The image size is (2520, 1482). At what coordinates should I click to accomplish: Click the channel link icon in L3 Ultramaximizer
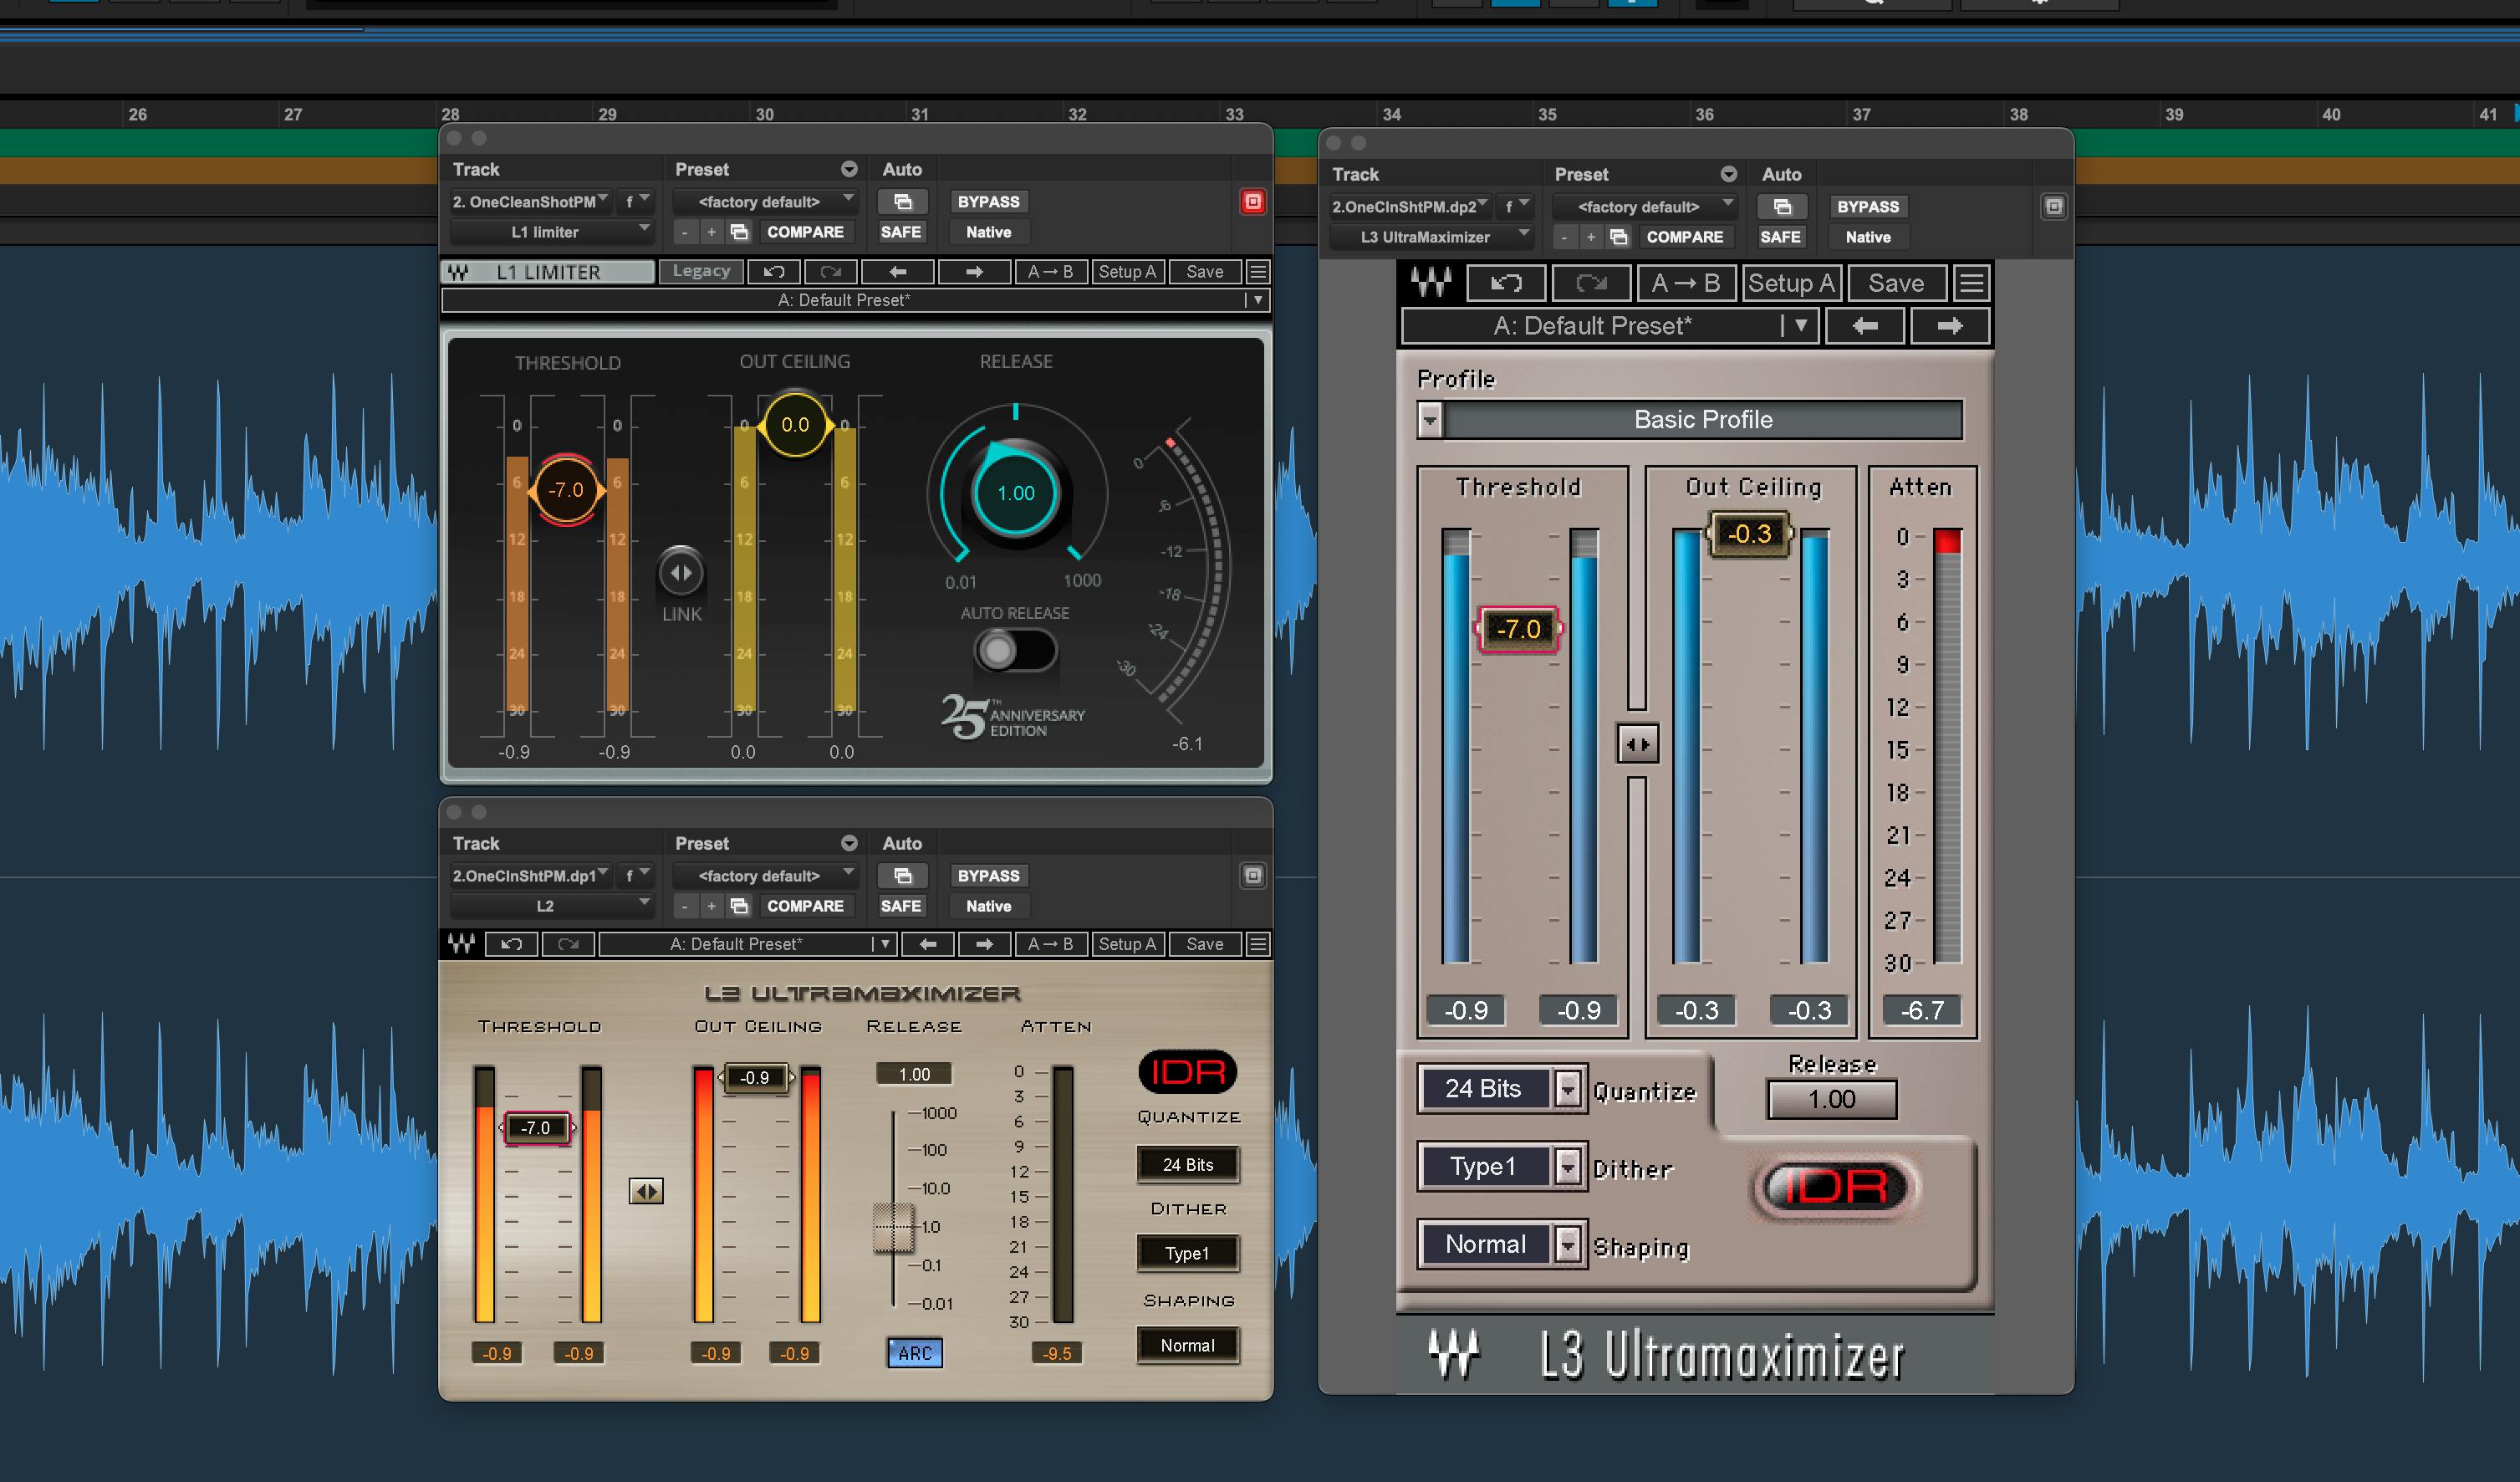tap(1637, 743)
